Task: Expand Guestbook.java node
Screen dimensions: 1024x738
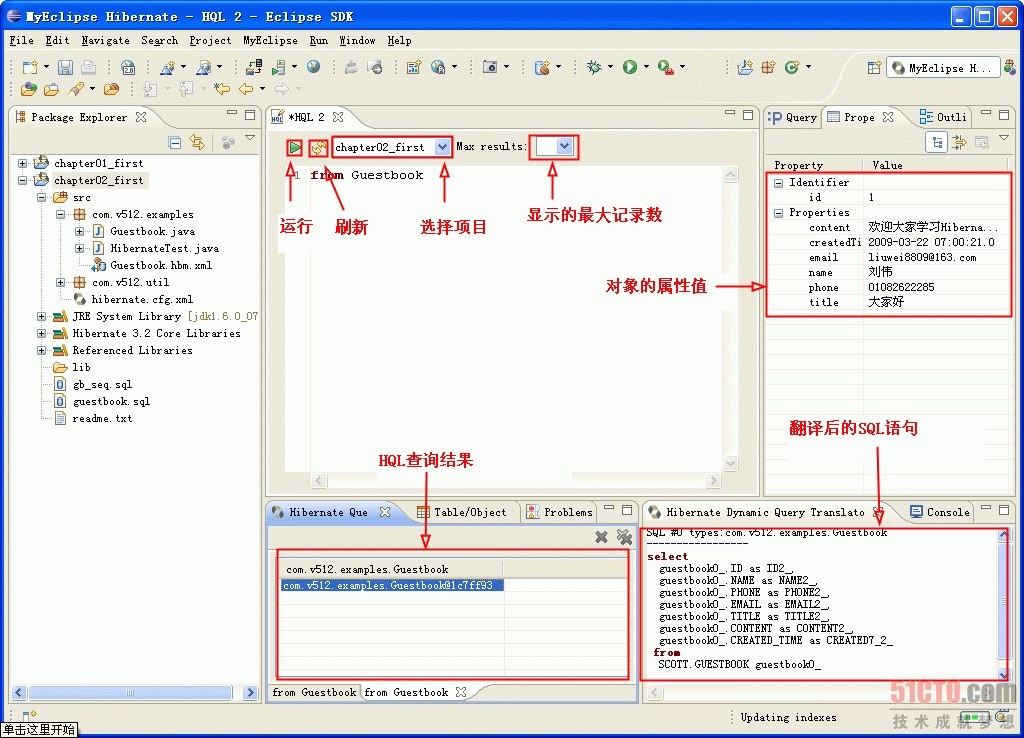Action: pos(79,231)
